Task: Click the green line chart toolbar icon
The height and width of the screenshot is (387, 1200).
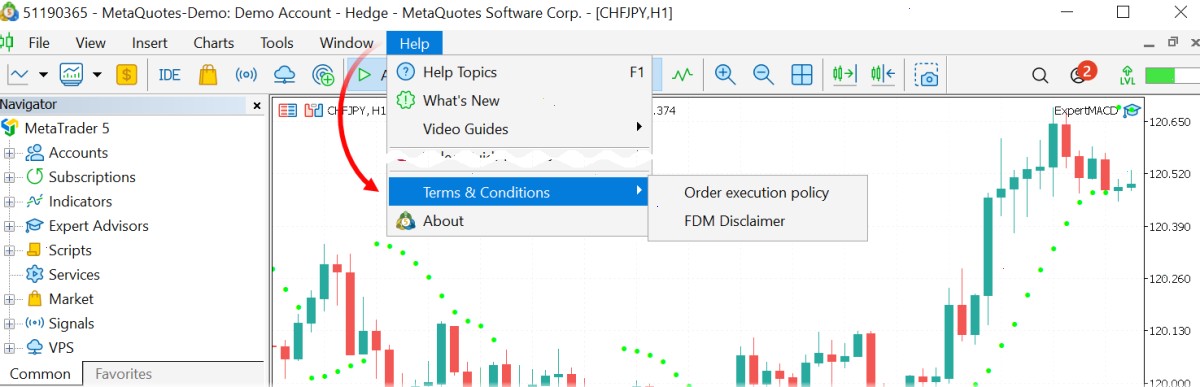Action: (683, 74)
